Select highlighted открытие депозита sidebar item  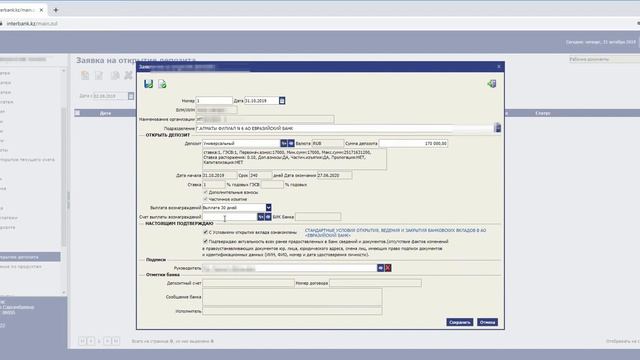tap(30, 257)
